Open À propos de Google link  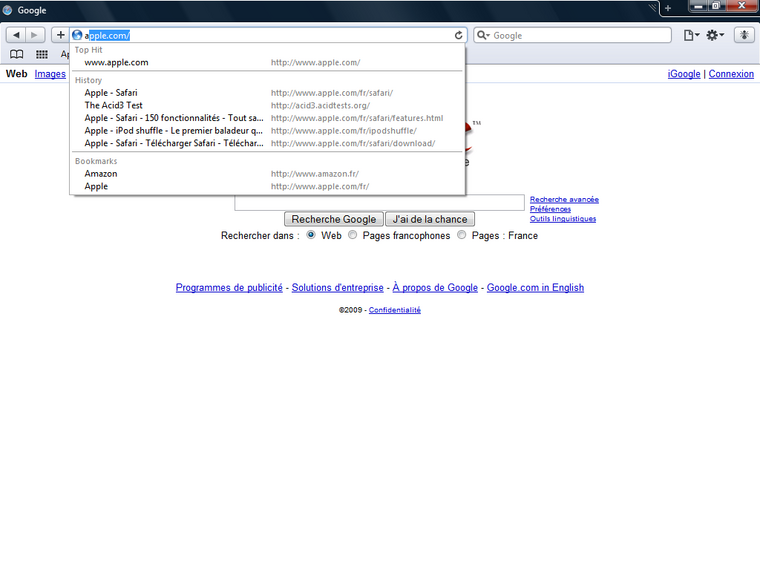[x=435, y=287]
